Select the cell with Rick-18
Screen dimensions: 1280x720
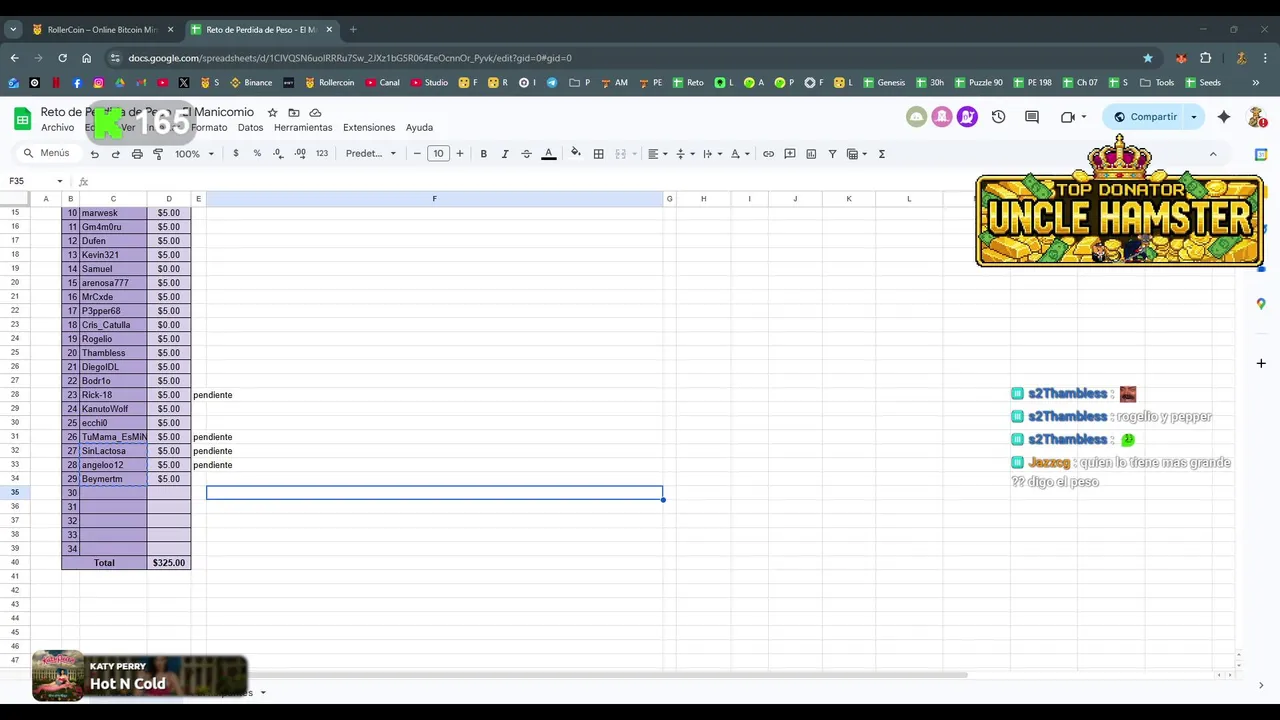click(113, 395)
